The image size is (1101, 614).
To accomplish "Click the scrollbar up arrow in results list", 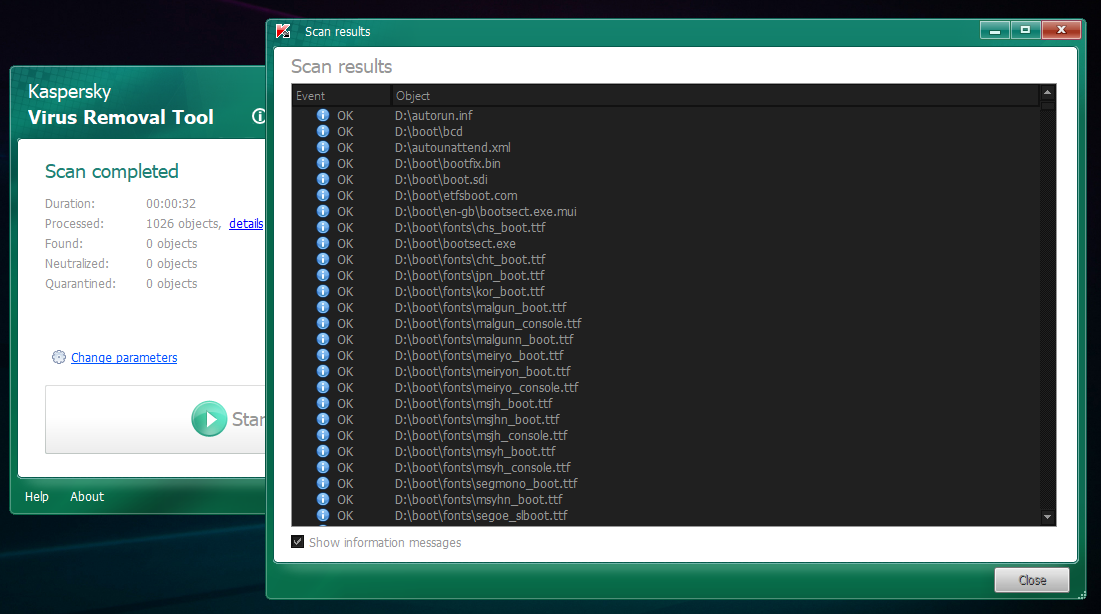I will [x=1048, y=93].
